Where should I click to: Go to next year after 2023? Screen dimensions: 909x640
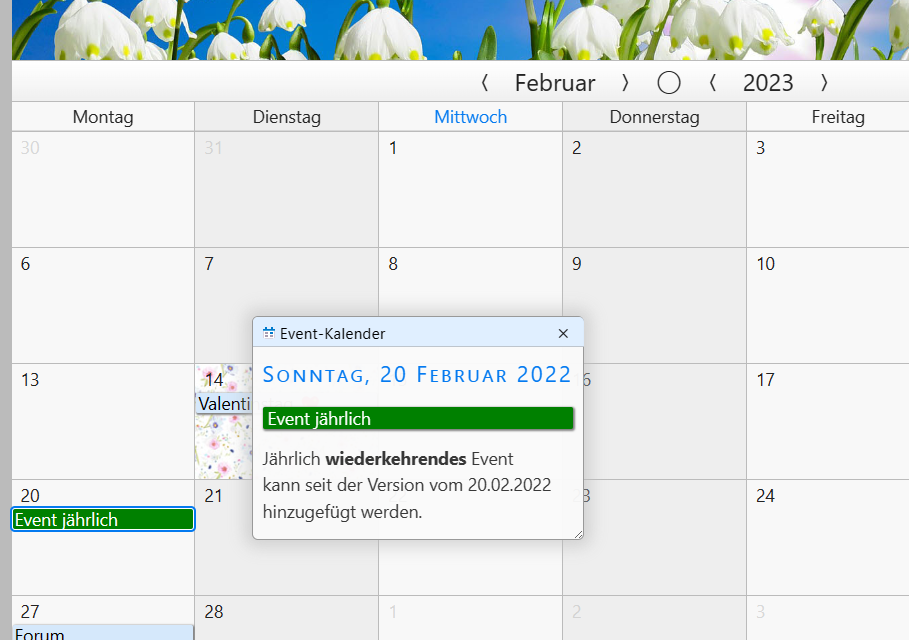pyautogui.click(x=824, y=83)
